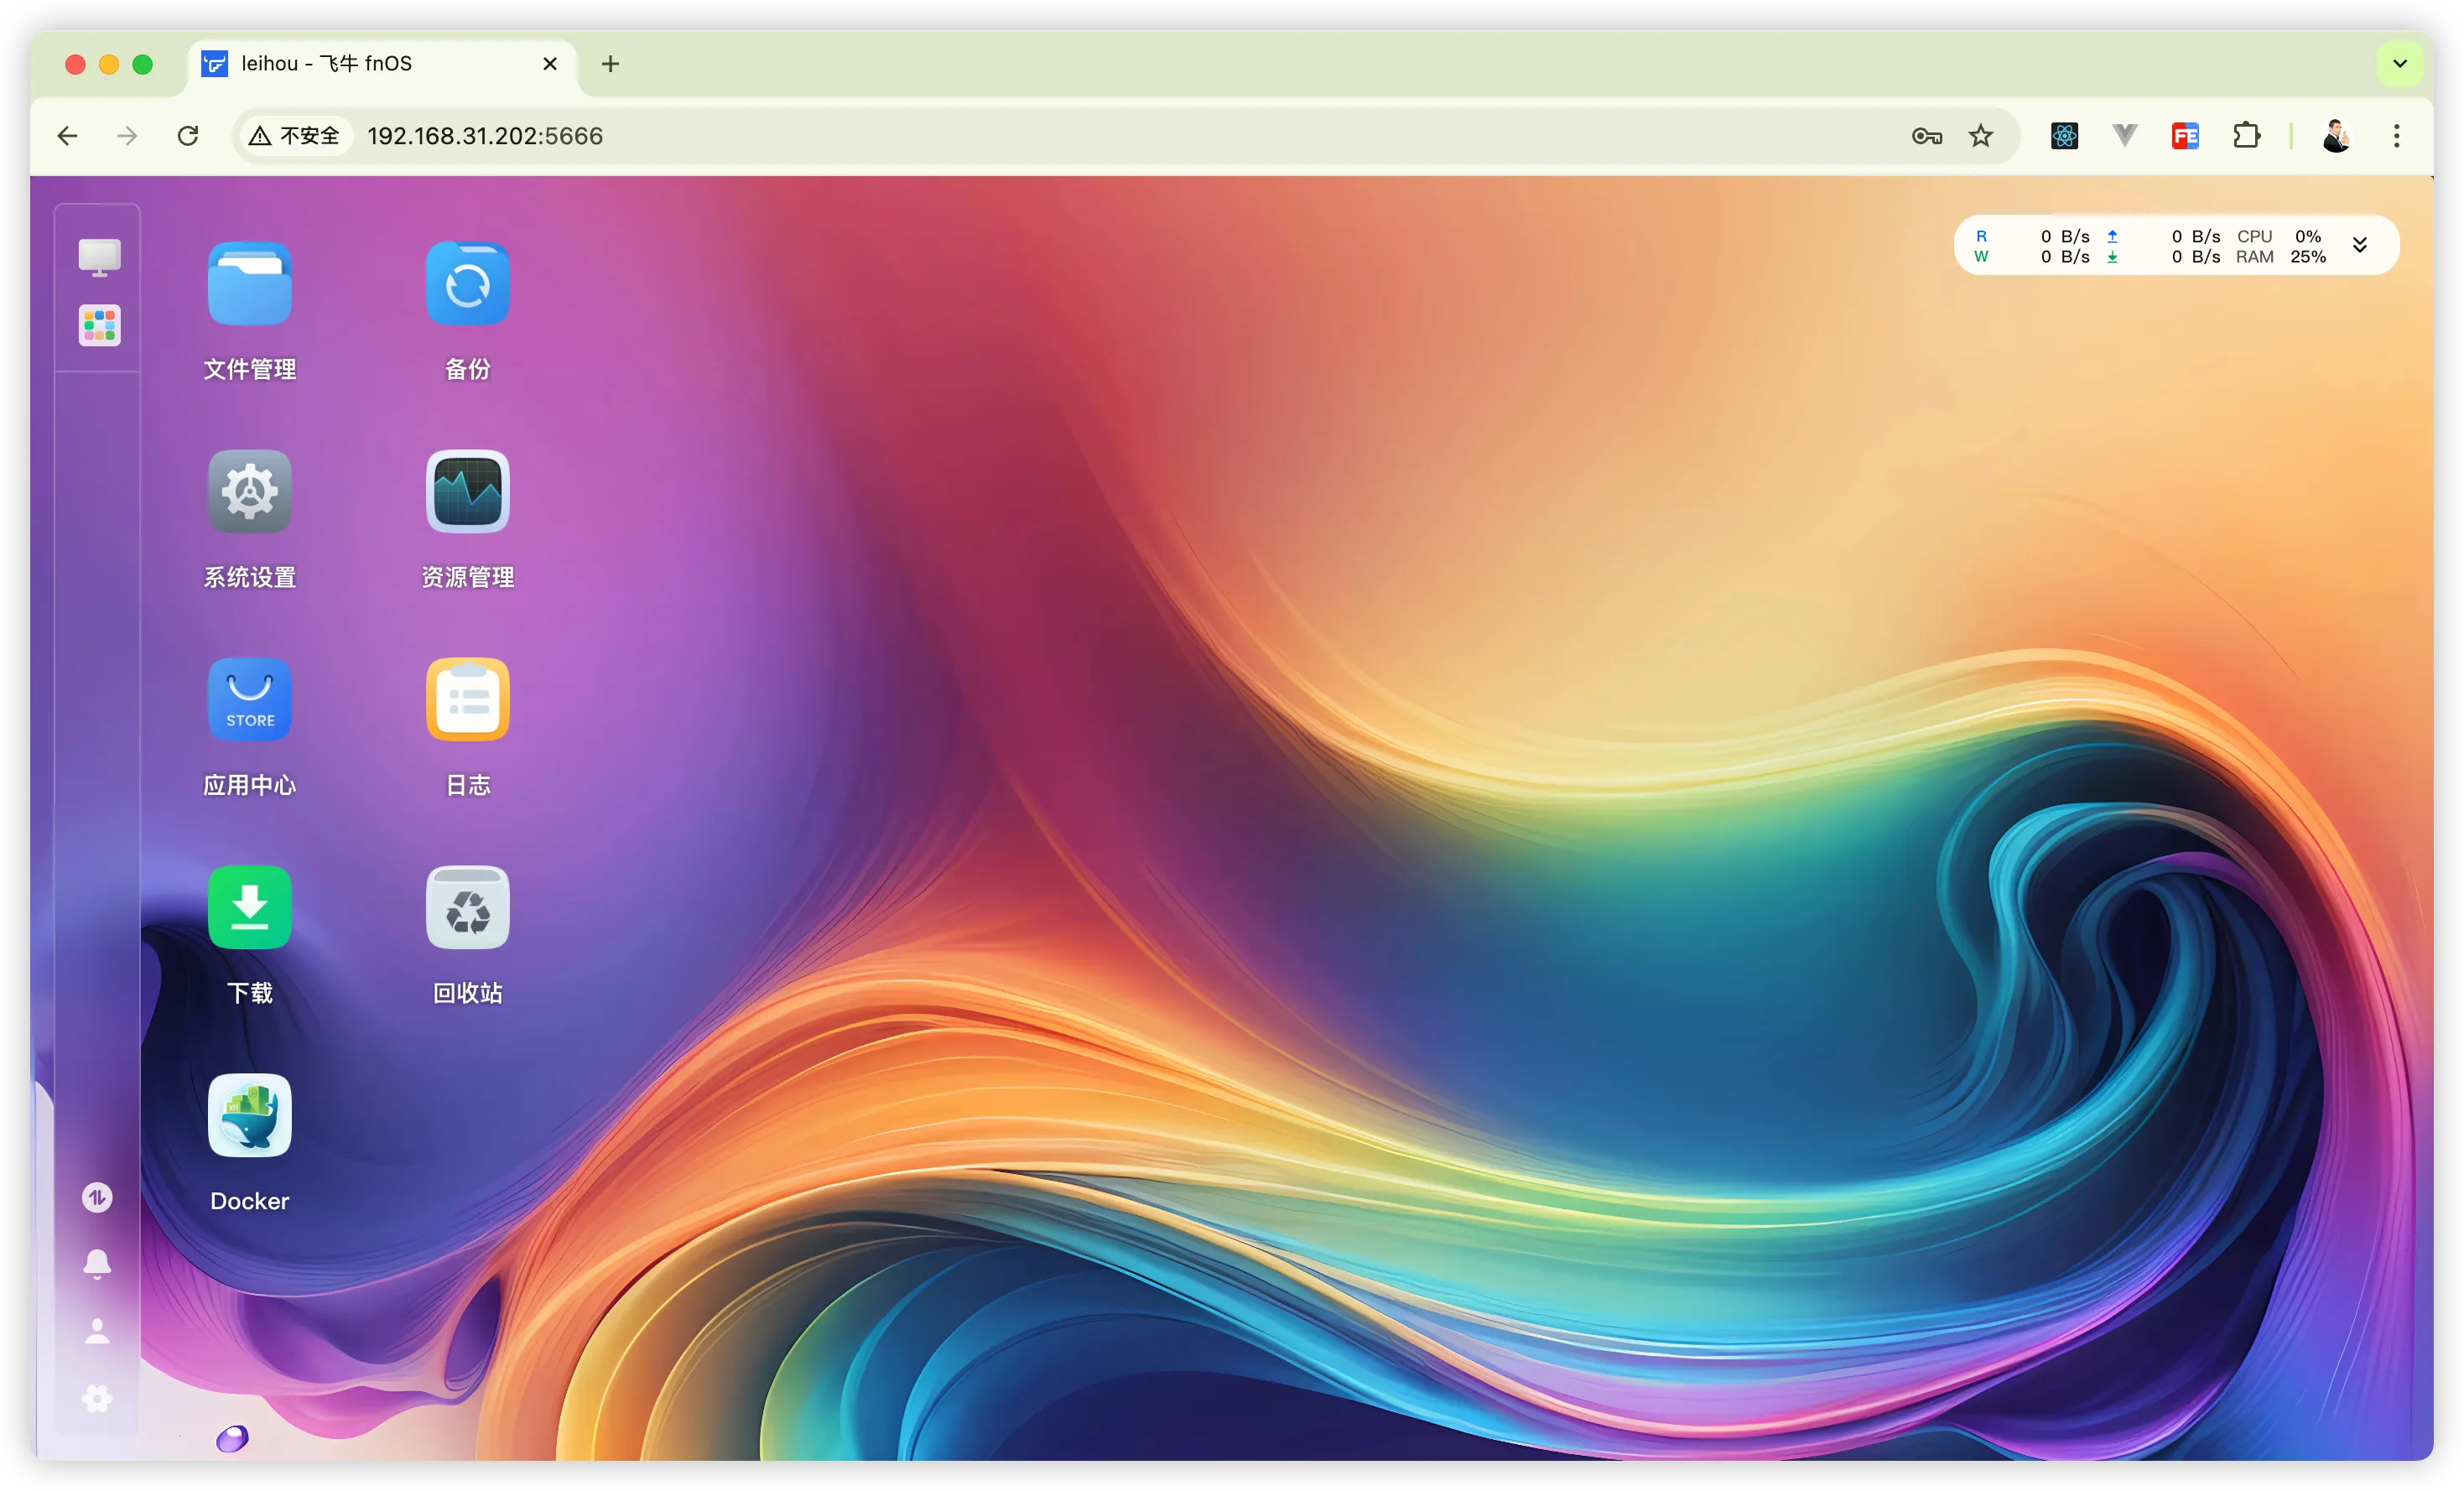Open the browser extensions puzzle menu

(x=2246, y=136)
